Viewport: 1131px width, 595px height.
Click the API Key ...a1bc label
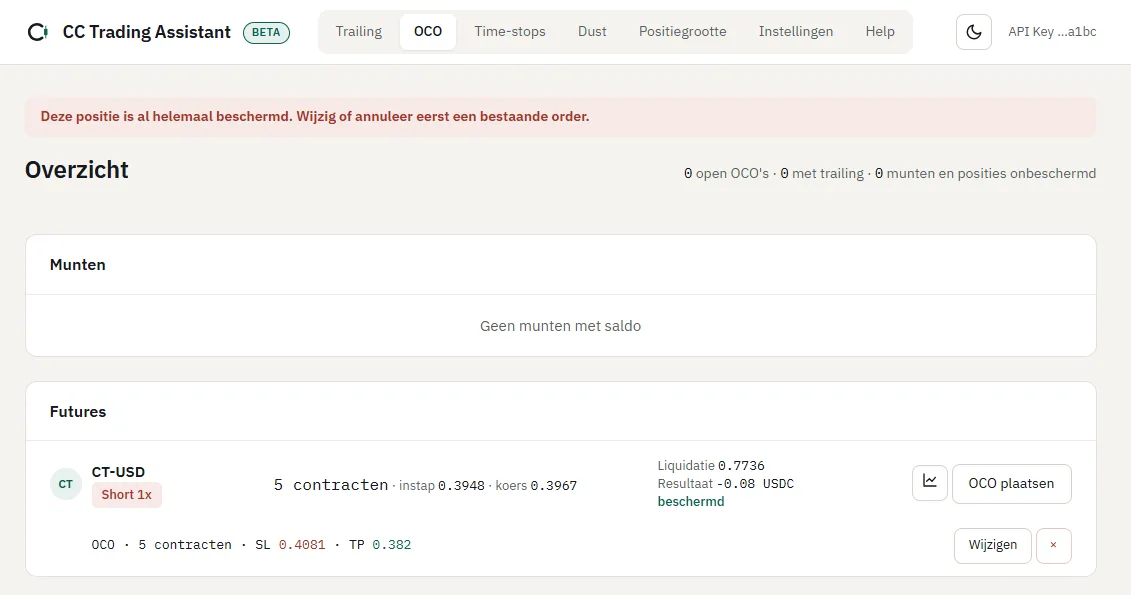tap(1052, 32)
